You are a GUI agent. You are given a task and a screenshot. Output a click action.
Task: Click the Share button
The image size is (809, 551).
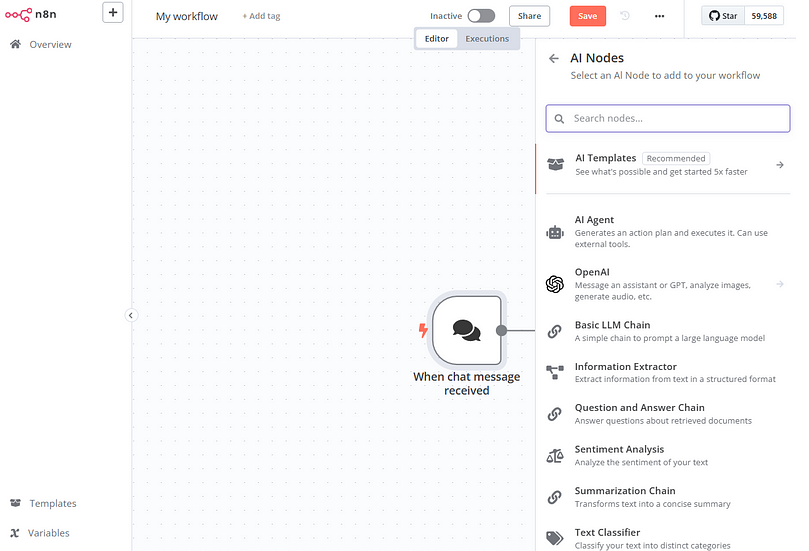pyautogui.click(x=529, y=16)
